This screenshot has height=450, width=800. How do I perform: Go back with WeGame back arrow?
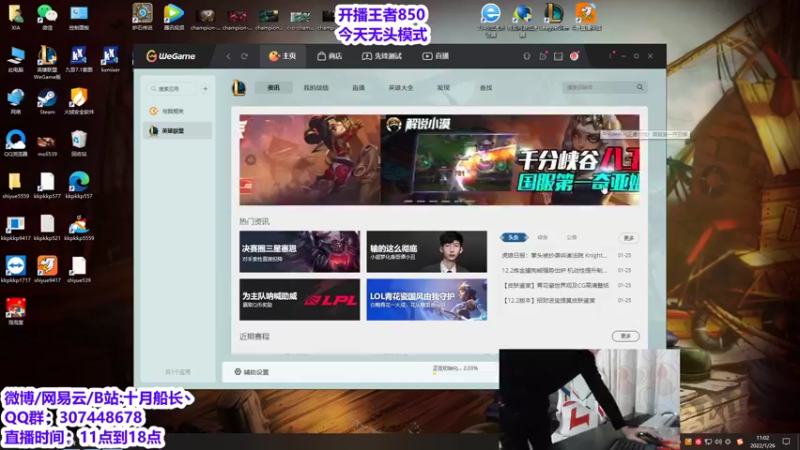pos(228,56)
